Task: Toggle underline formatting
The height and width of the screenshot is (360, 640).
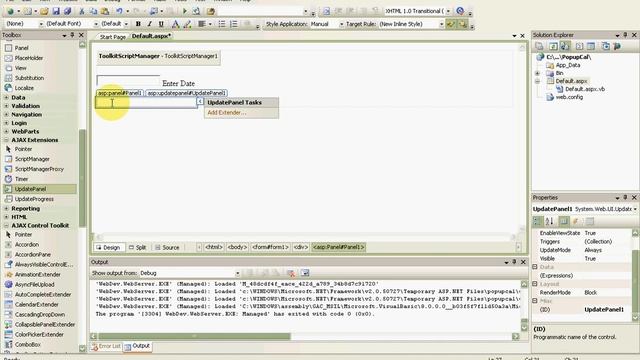Action: click(x=161, y=24)
